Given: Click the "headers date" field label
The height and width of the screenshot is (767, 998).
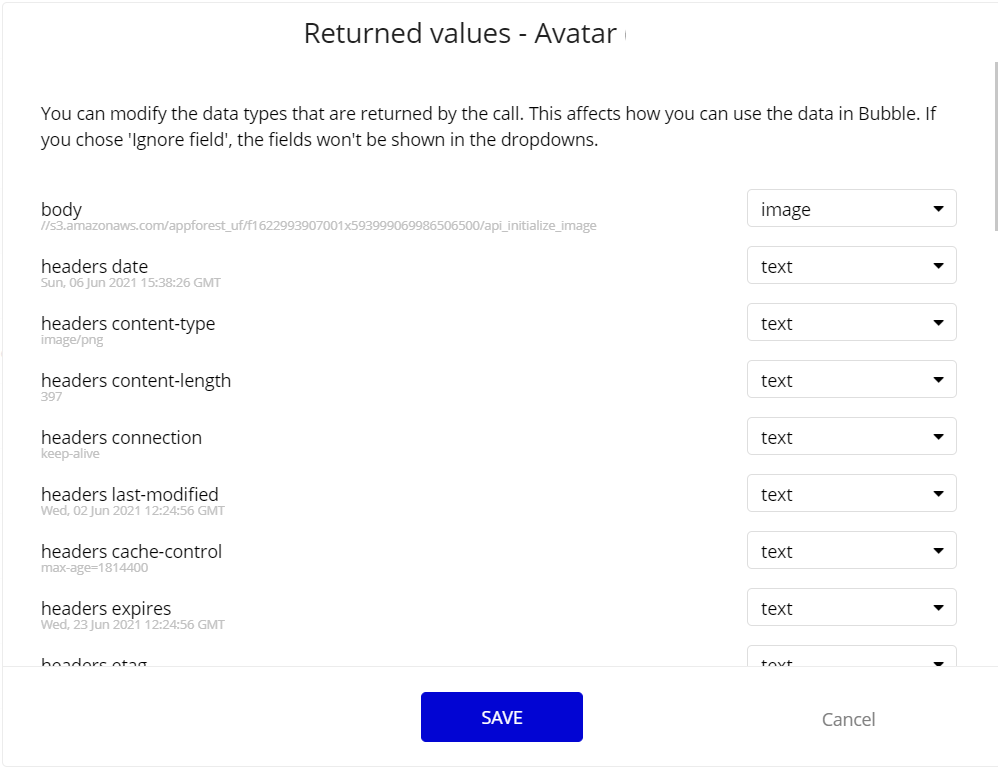Looking at the screenshot, I should tap(94, 266).
